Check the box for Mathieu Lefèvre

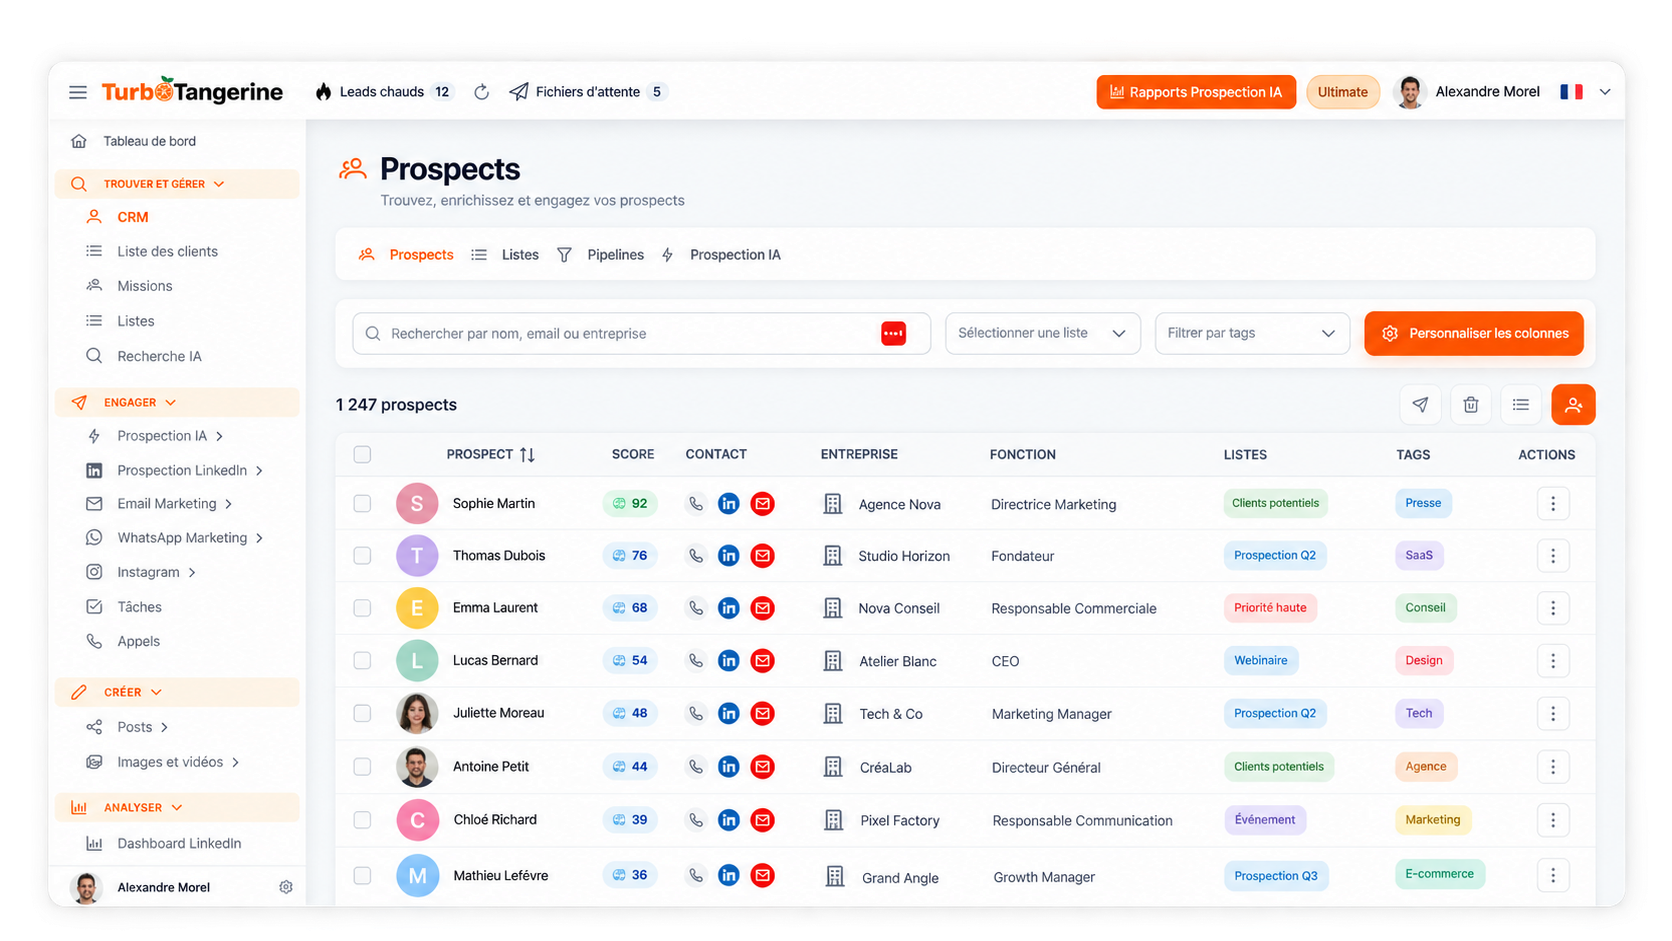click(362, 876)
